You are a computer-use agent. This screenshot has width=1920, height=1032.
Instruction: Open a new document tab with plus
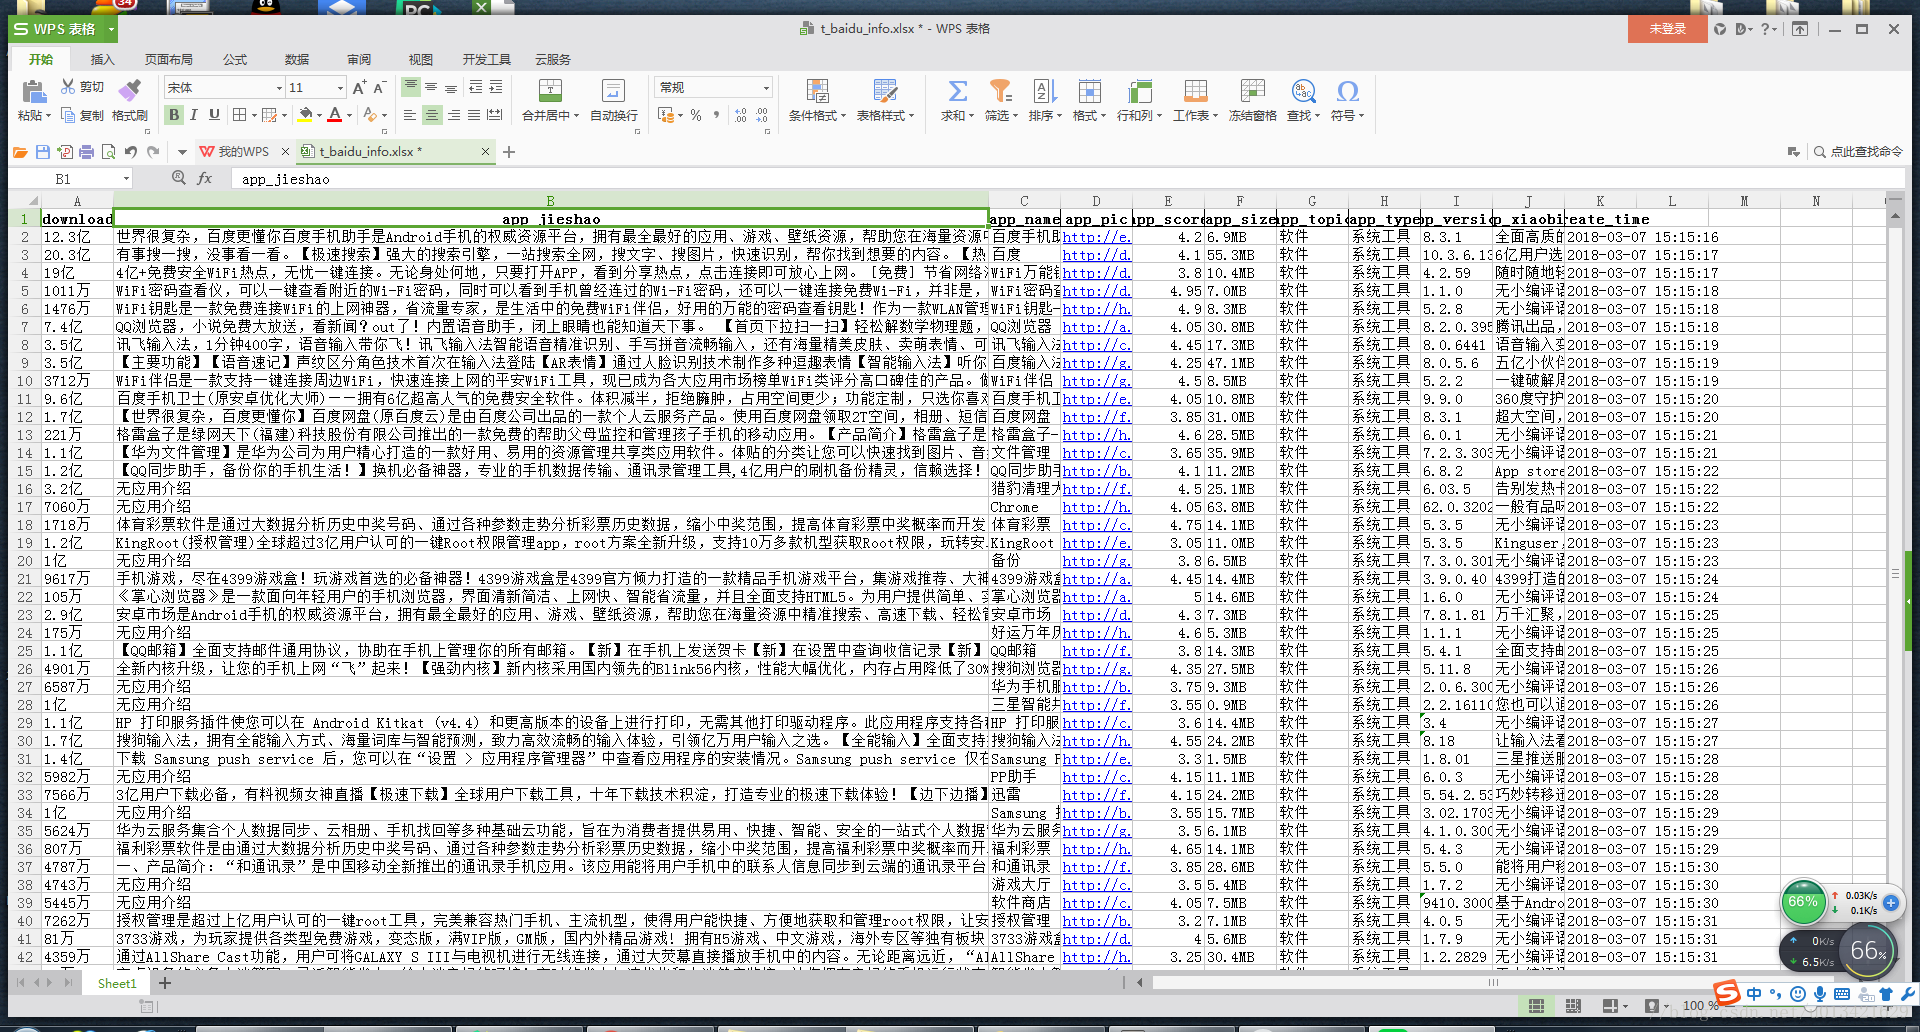[x=509, y=152]
